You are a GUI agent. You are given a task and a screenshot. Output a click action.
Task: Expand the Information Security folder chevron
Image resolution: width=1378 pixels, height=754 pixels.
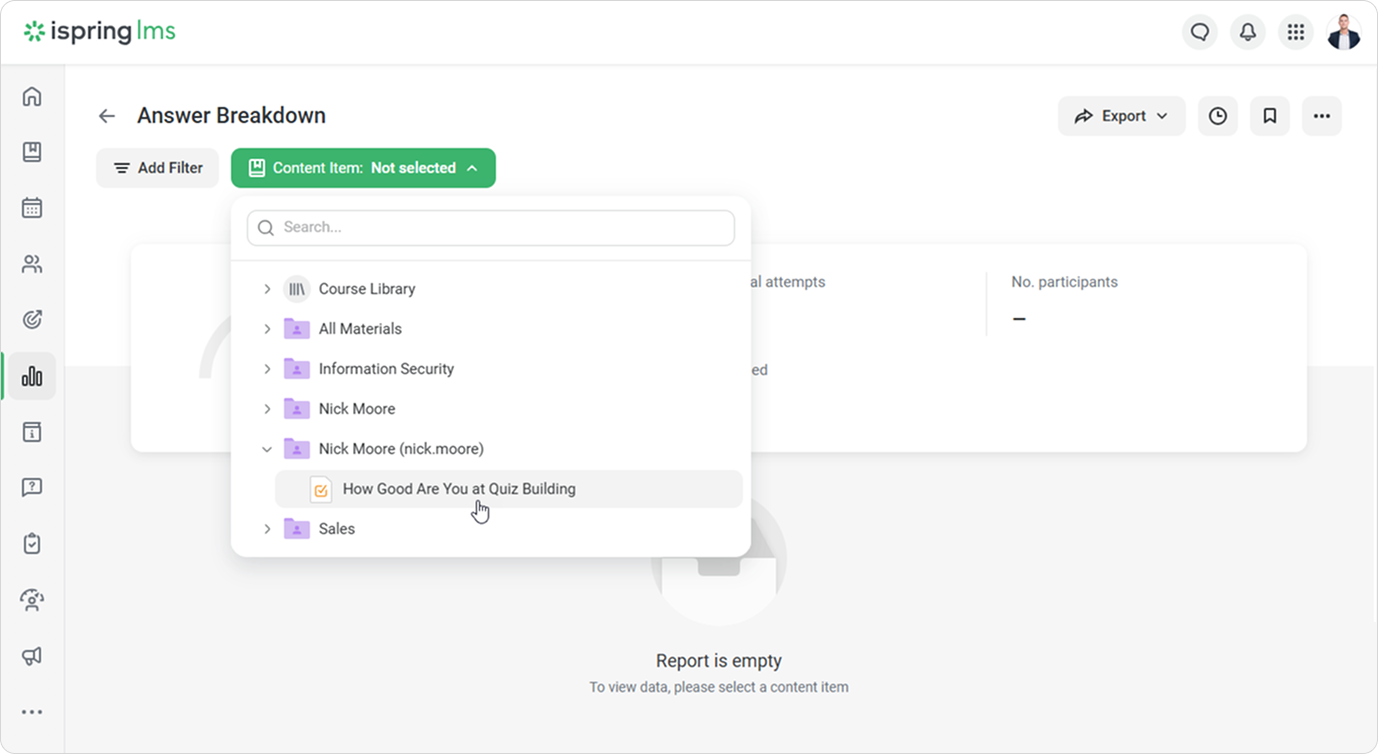click(x=267, y=369)
